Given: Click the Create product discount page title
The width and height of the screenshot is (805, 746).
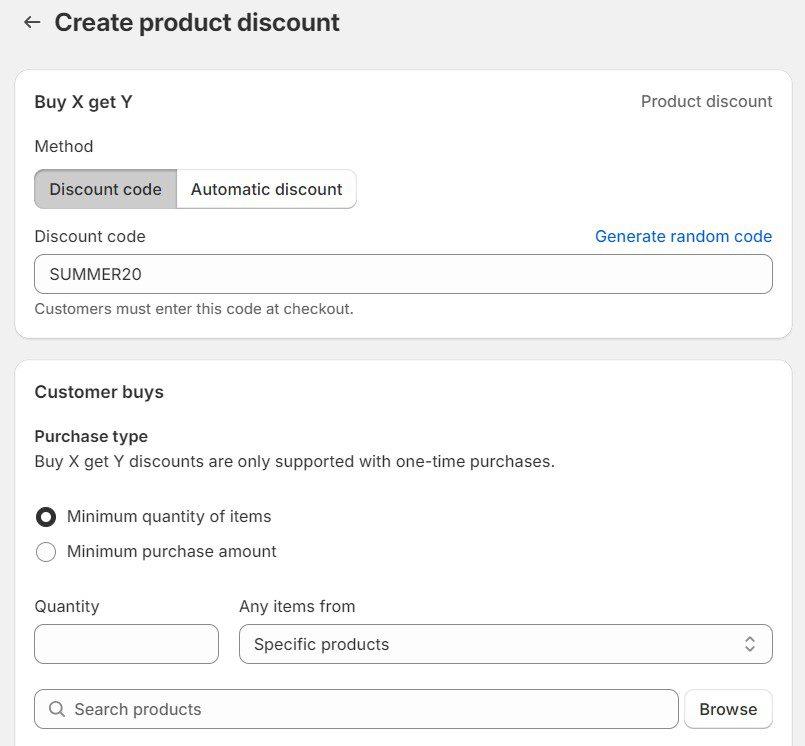Looking at the screenshot, I should coord(197,22).
